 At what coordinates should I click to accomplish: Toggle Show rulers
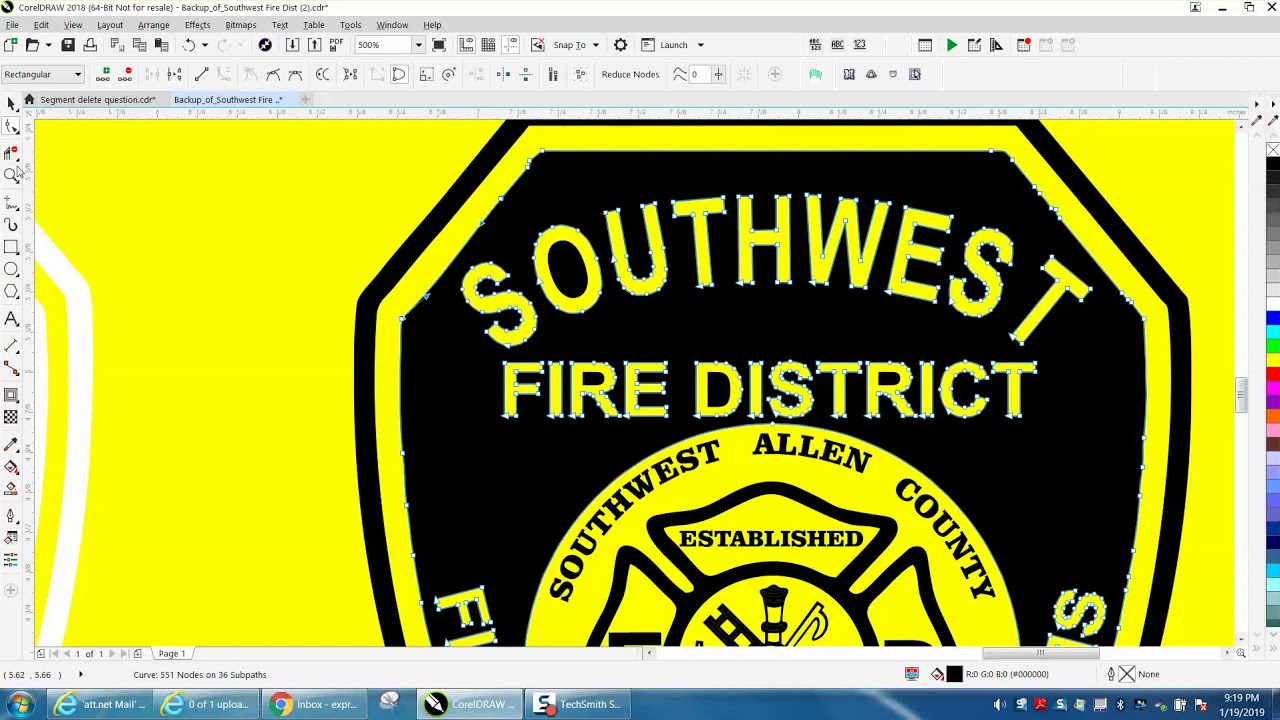[x=466, y=45]
